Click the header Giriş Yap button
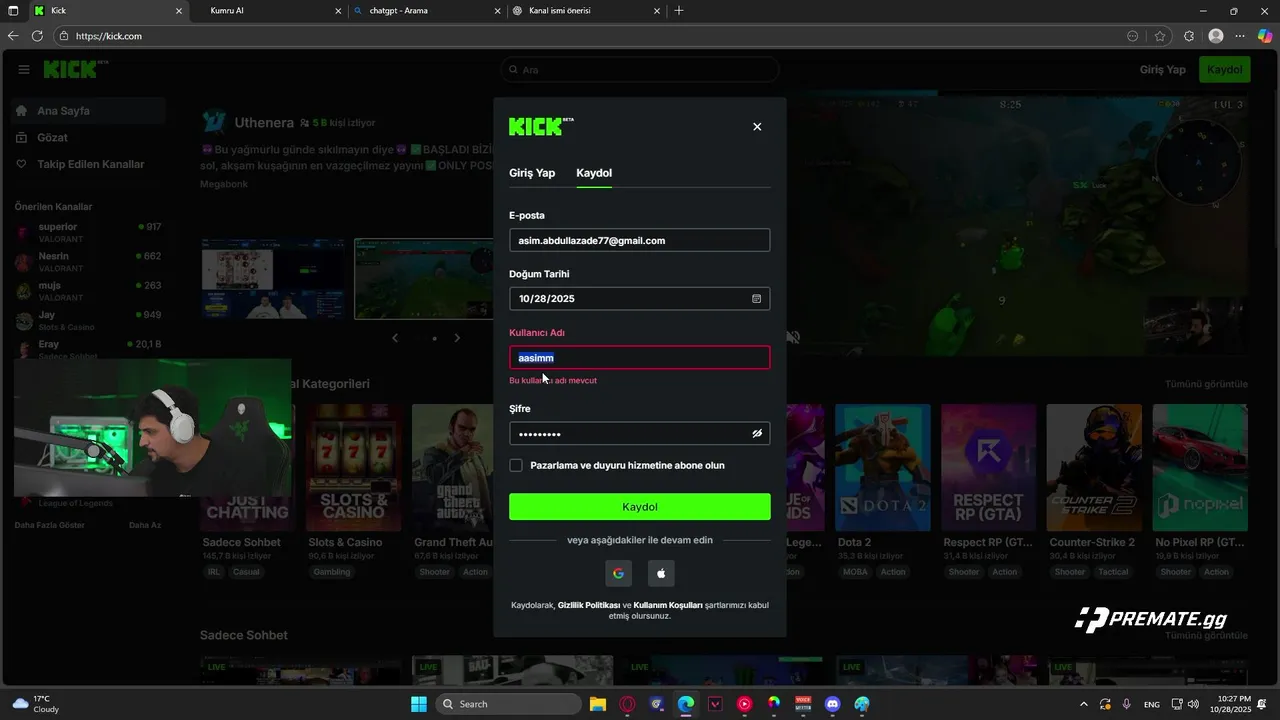1280x720 pixels. 1163,69
